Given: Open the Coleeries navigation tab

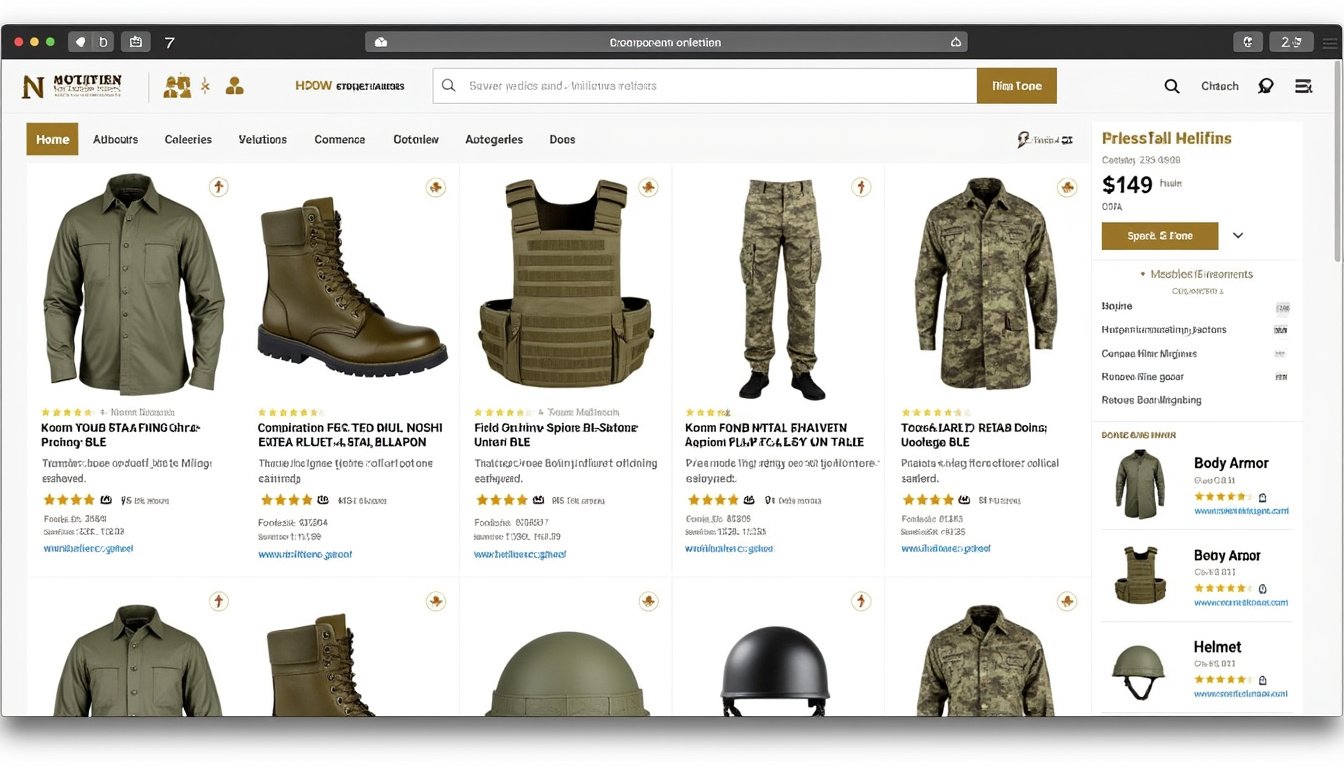Looking at the screenshot, I should pyautogui.click(x=188, y=140).
